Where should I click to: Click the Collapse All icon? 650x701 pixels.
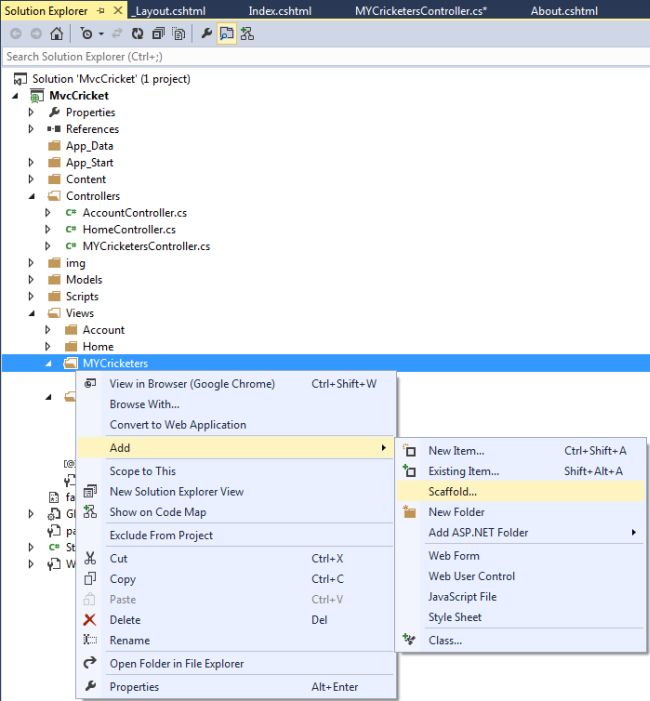[158, 34]
